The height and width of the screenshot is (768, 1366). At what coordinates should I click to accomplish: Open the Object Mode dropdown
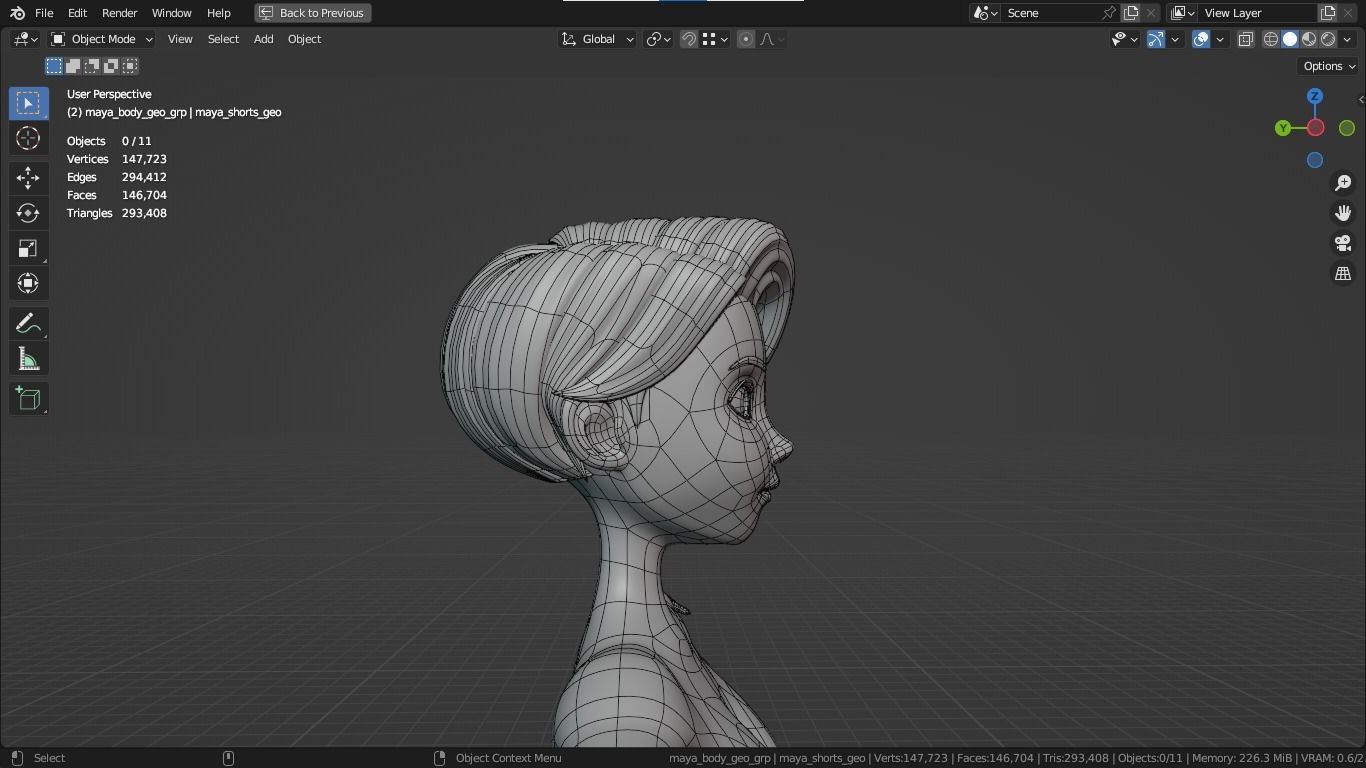pyautogui.click(x=101, y=39)
